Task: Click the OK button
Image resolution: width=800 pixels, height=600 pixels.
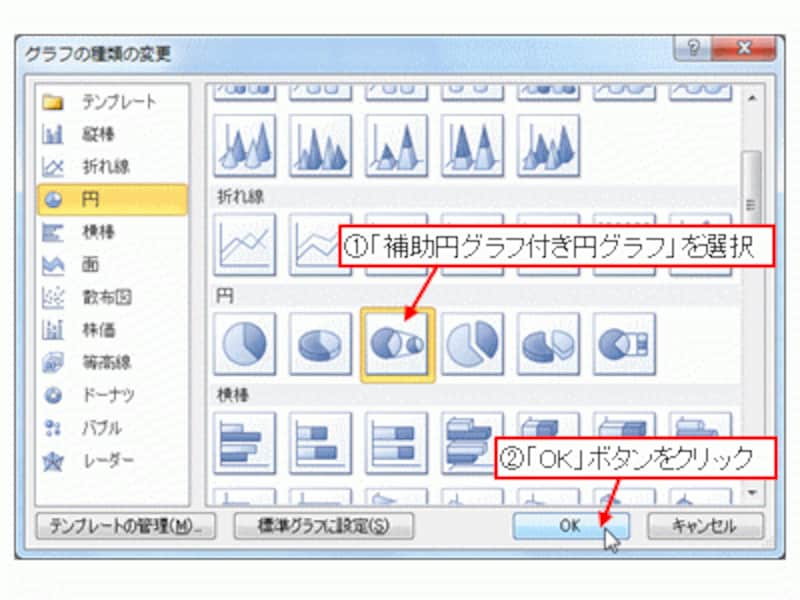Action: tap(570, 526)
